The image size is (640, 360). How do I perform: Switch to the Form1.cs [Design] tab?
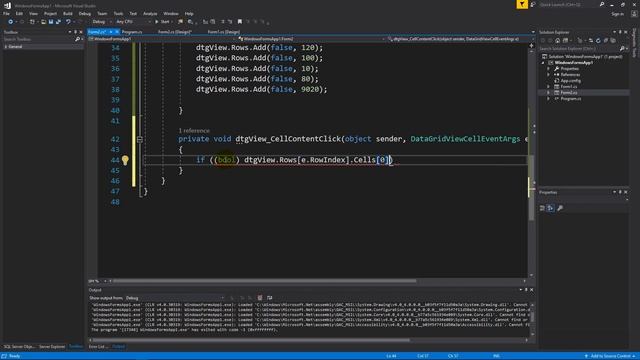click(x=224, y=31)
